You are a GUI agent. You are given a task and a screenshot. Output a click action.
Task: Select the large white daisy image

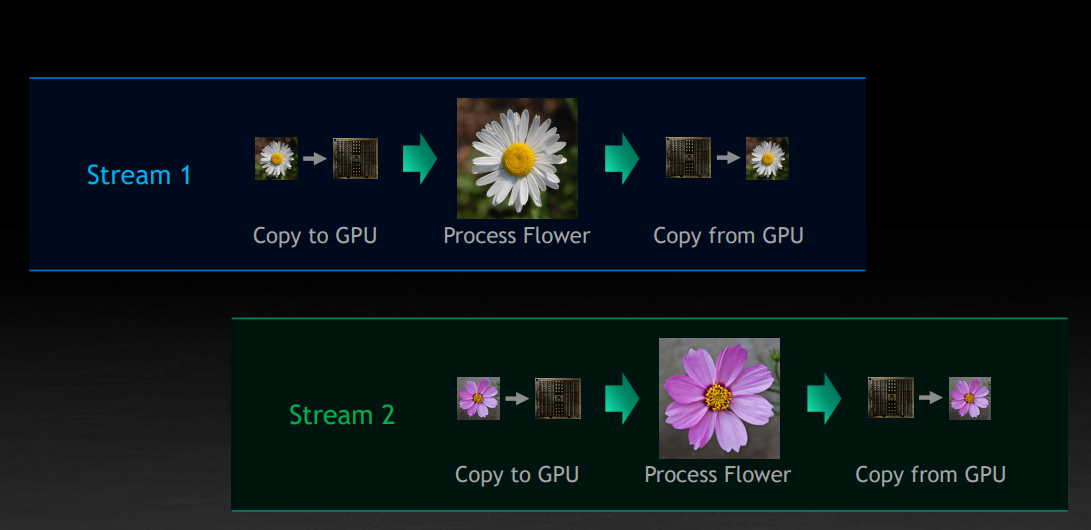[x=517, y=158]
